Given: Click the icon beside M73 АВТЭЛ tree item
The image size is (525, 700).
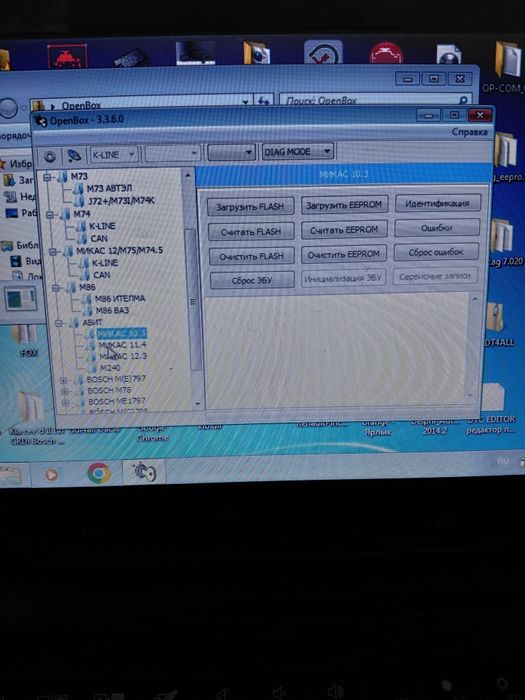Looking at the screenshot, I should coord(79,188).
